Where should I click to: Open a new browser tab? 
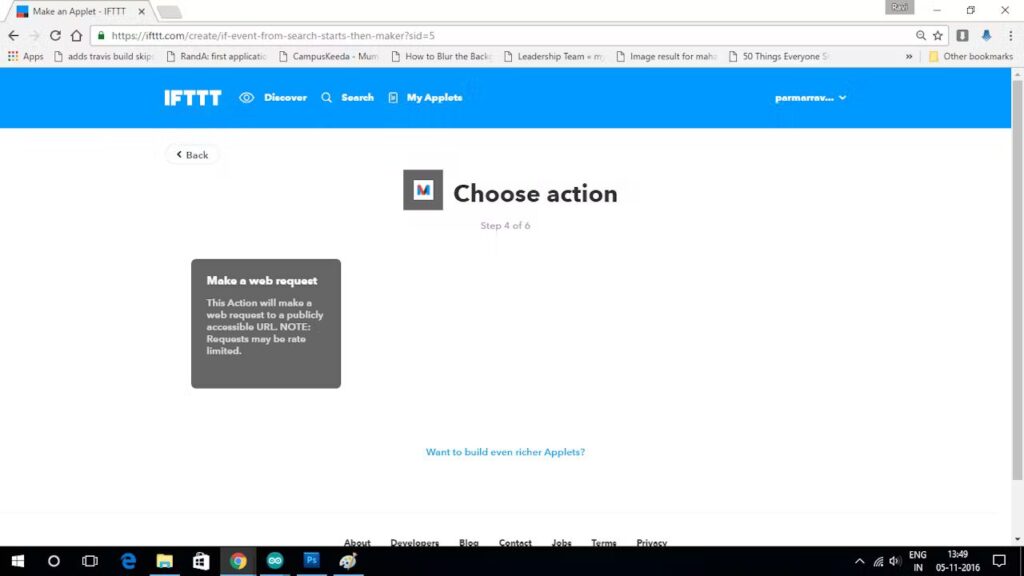(169, 12)
